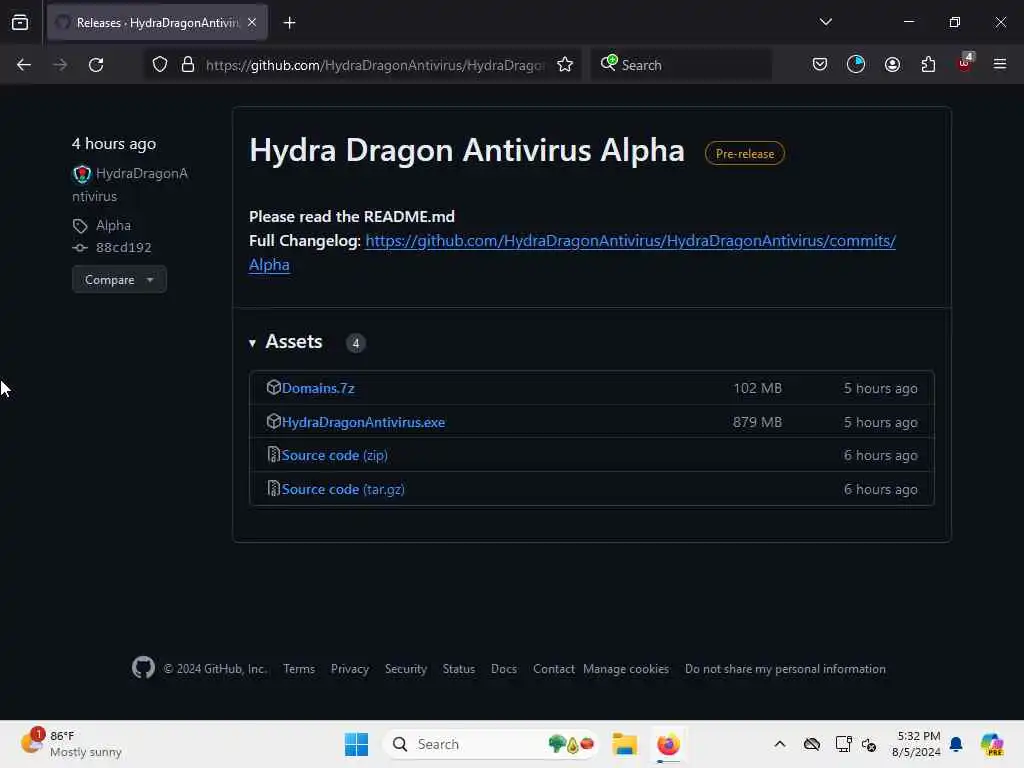1024x768 pixels.
Task: Download Domains.7z asset
Action: pos(318,388)
